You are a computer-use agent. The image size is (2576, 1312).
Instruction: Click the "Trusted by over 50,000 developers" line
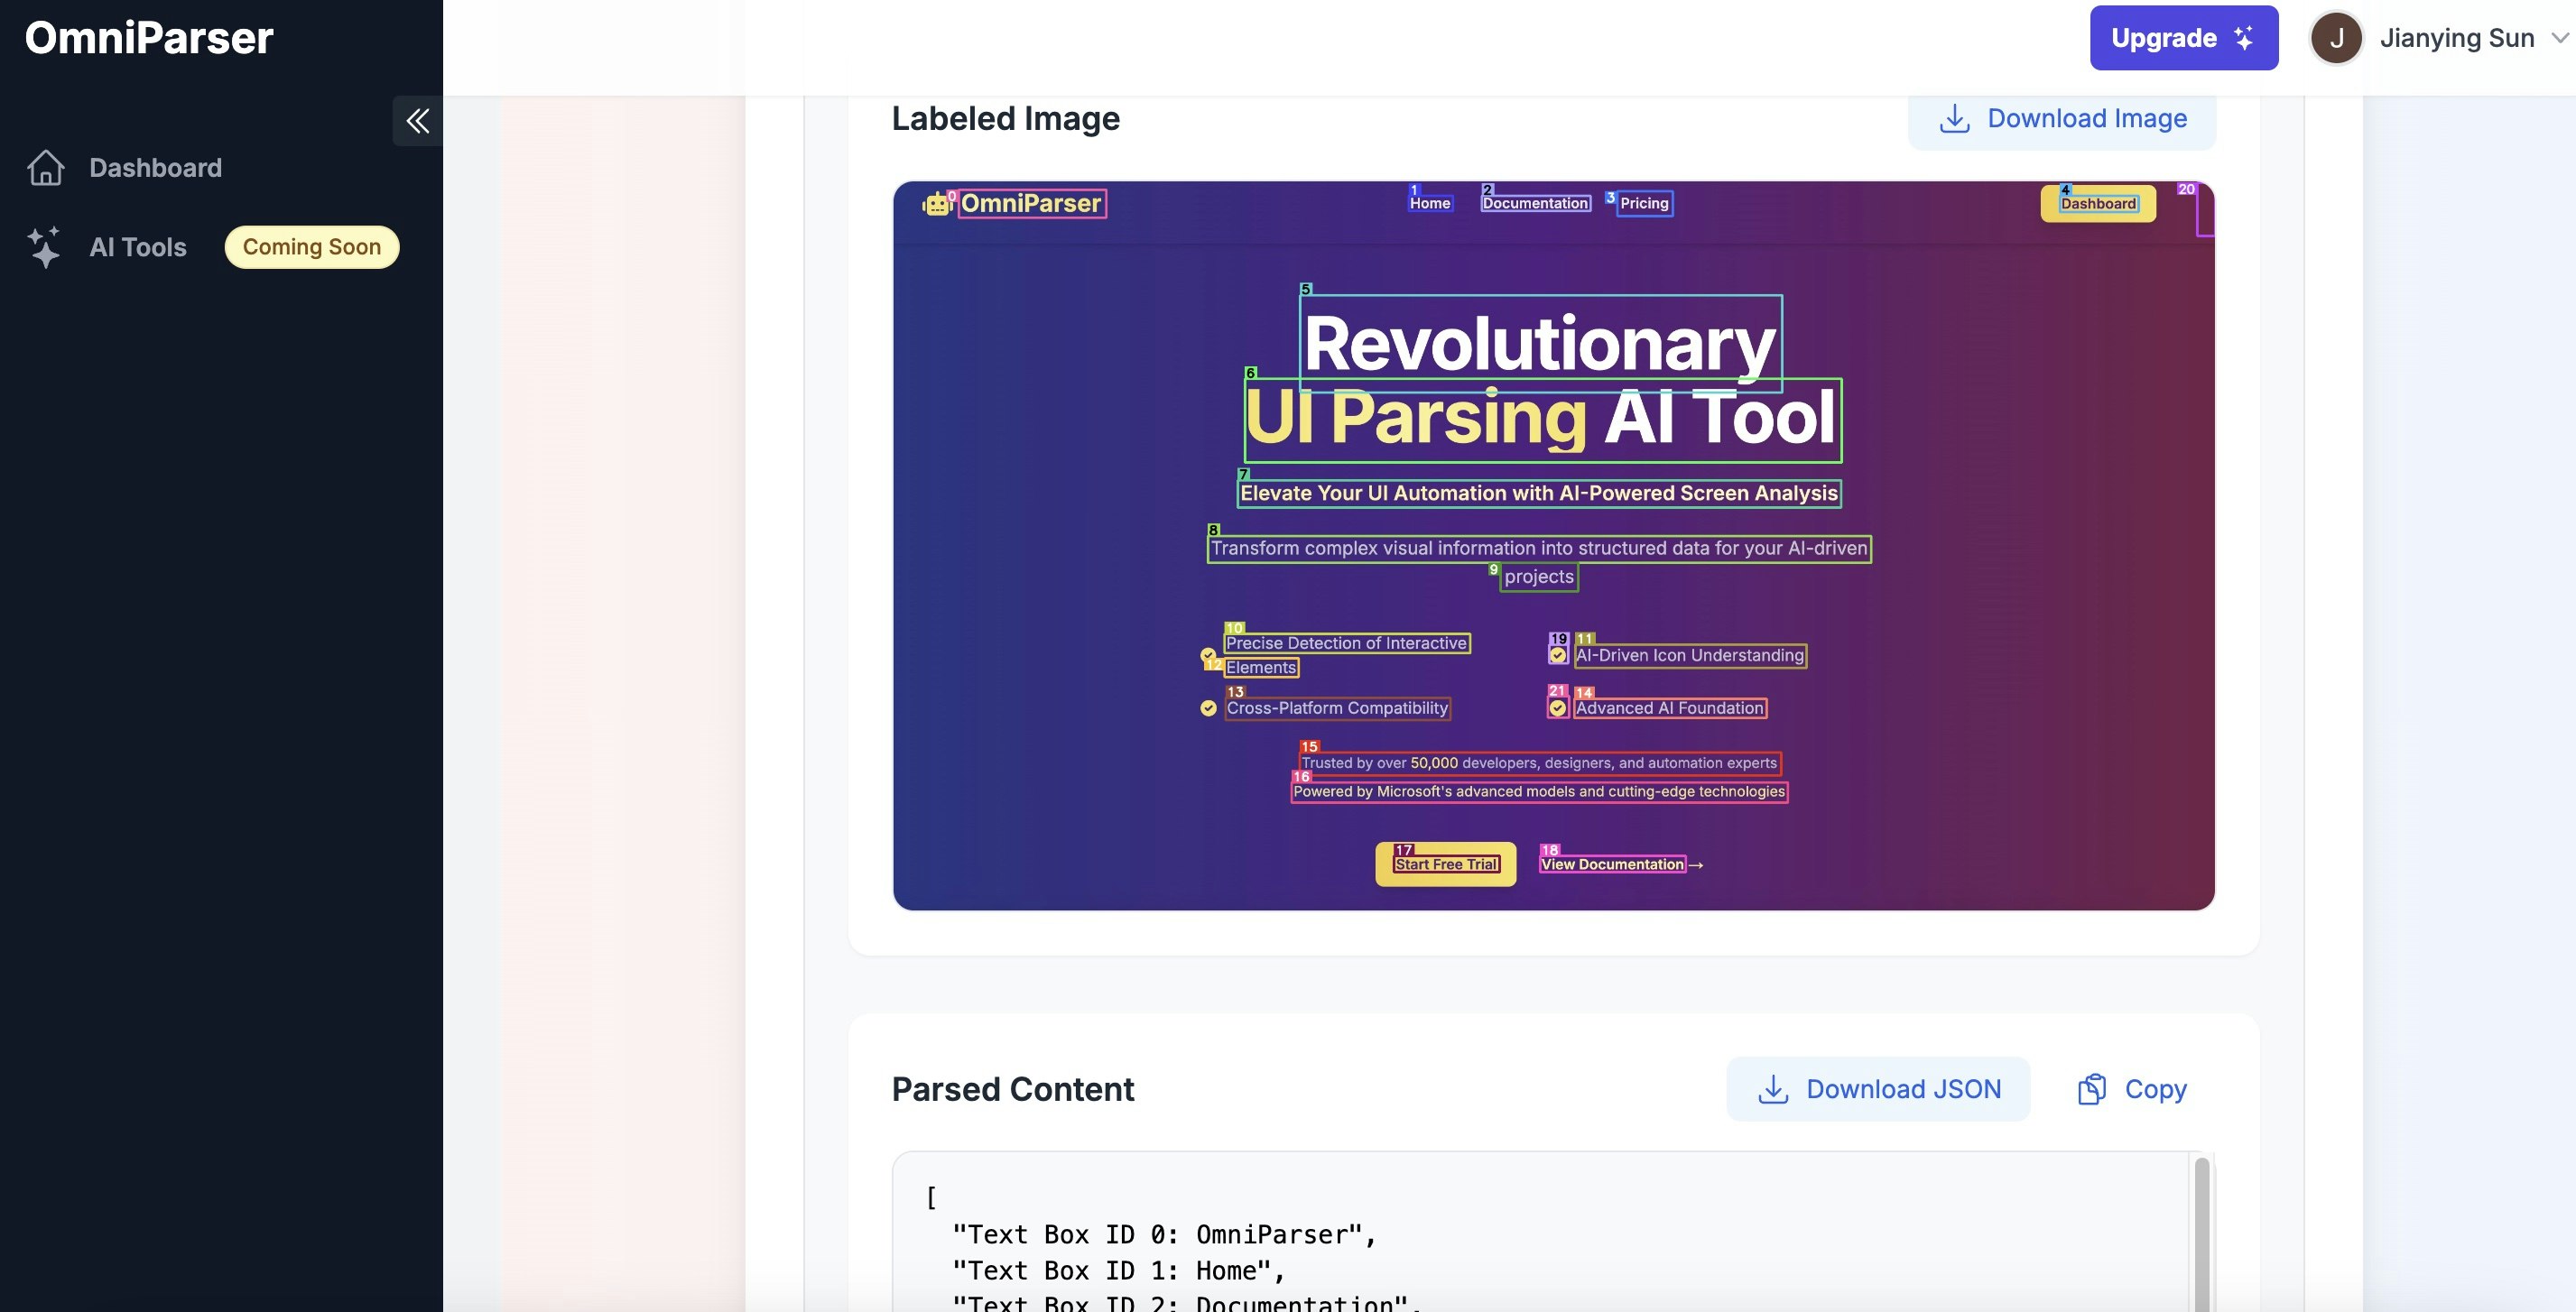(x=1539, y=763)
